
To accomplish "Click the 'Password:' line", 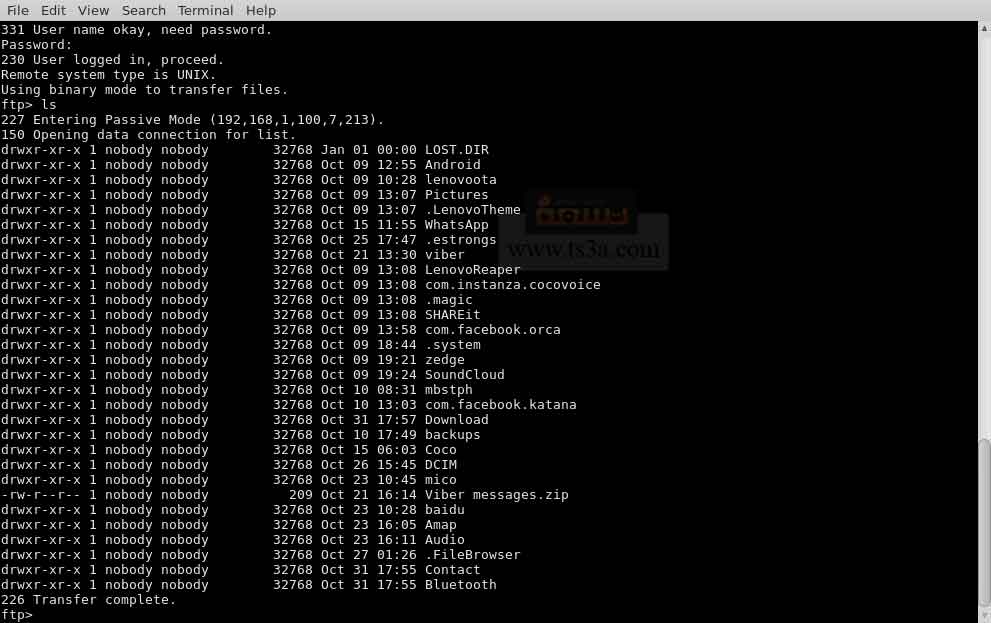I will (x=37, y=45).
